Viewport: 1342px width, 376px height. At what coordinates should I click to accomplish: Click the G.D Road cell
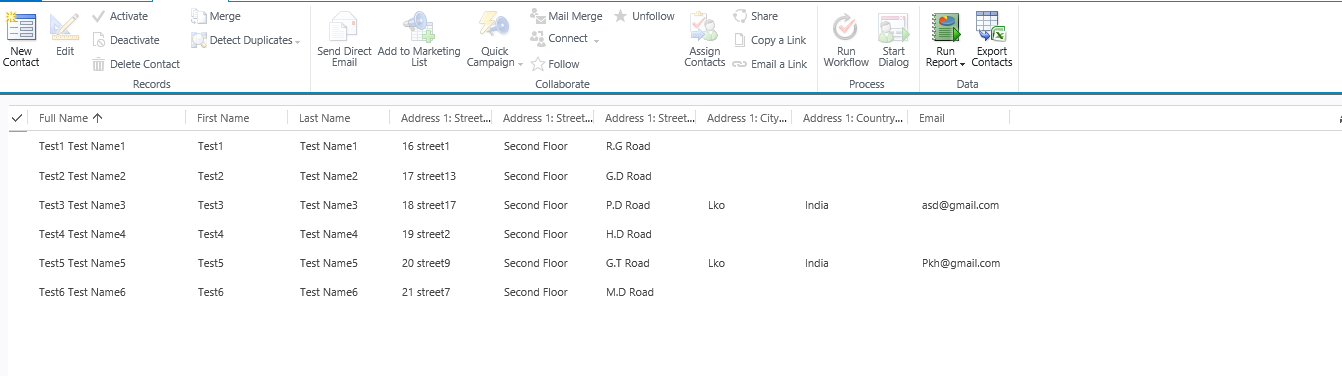[x=629, y=176]
